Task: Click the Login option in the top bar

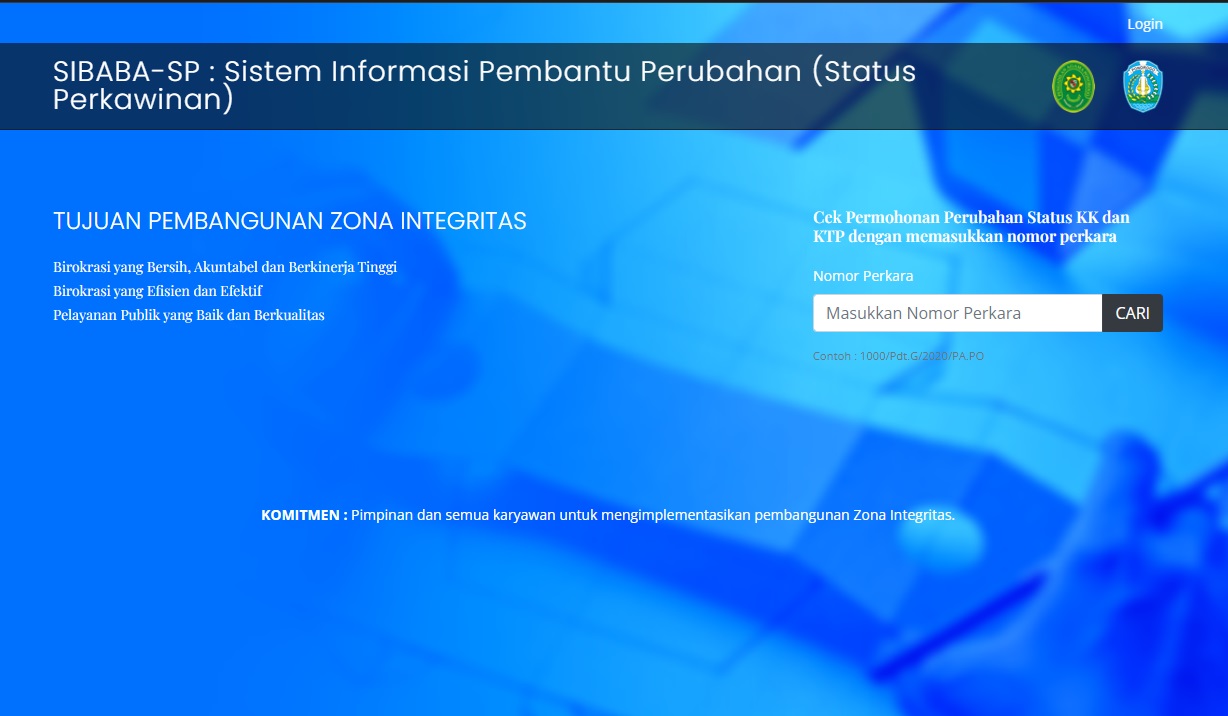Action: [1145, 23]
